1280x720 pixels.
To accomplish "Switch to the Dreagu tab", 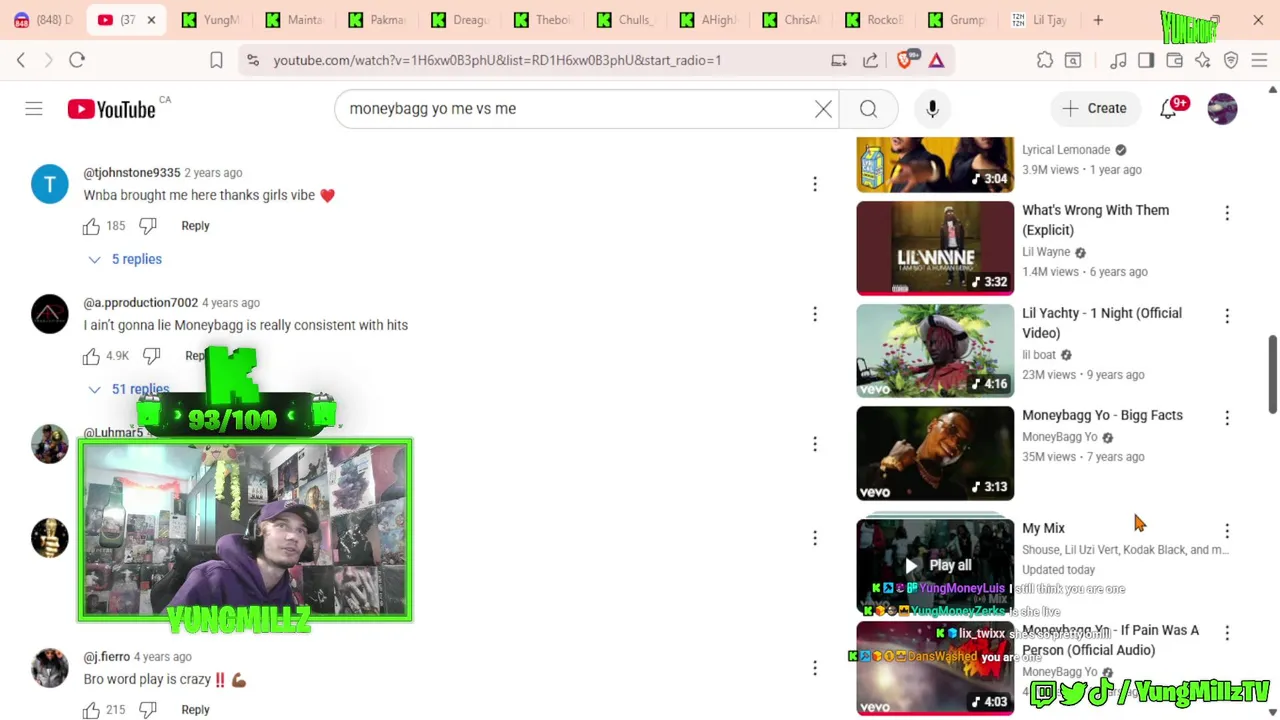I will 461,20.
